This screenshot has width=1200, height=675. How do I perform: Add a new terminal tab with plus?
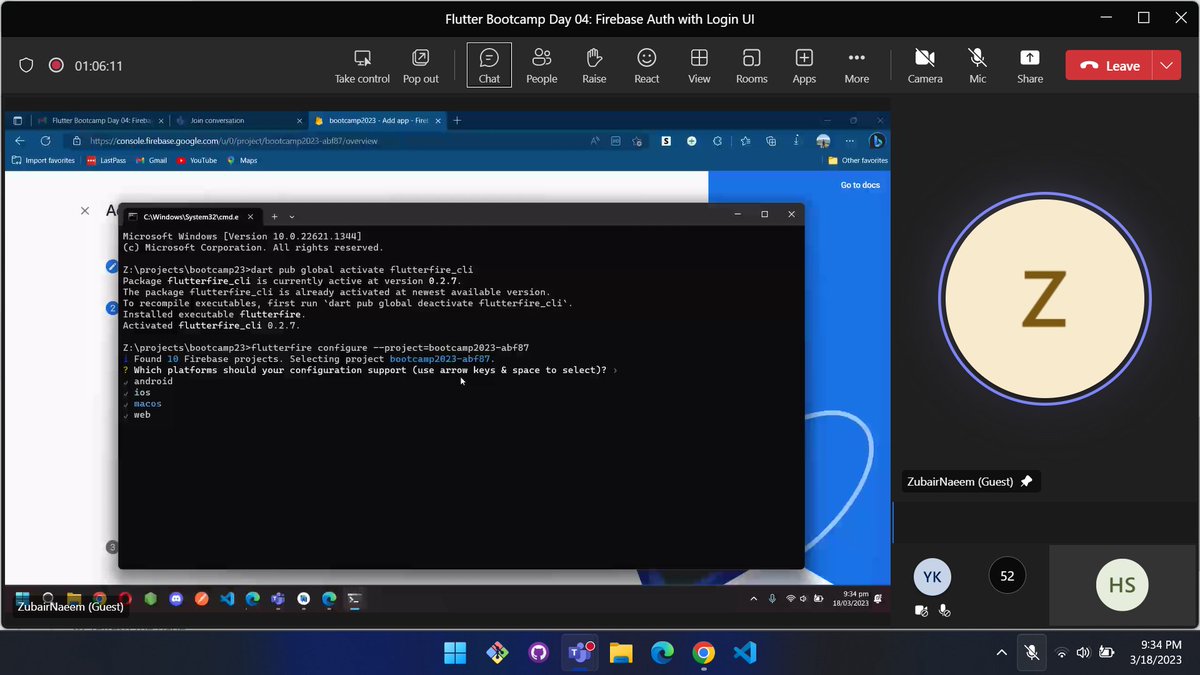275,216
